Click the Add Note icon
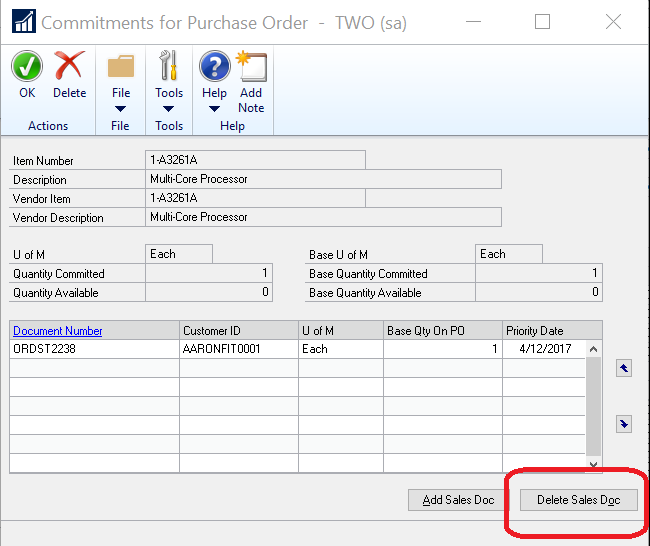 point(251,66)
